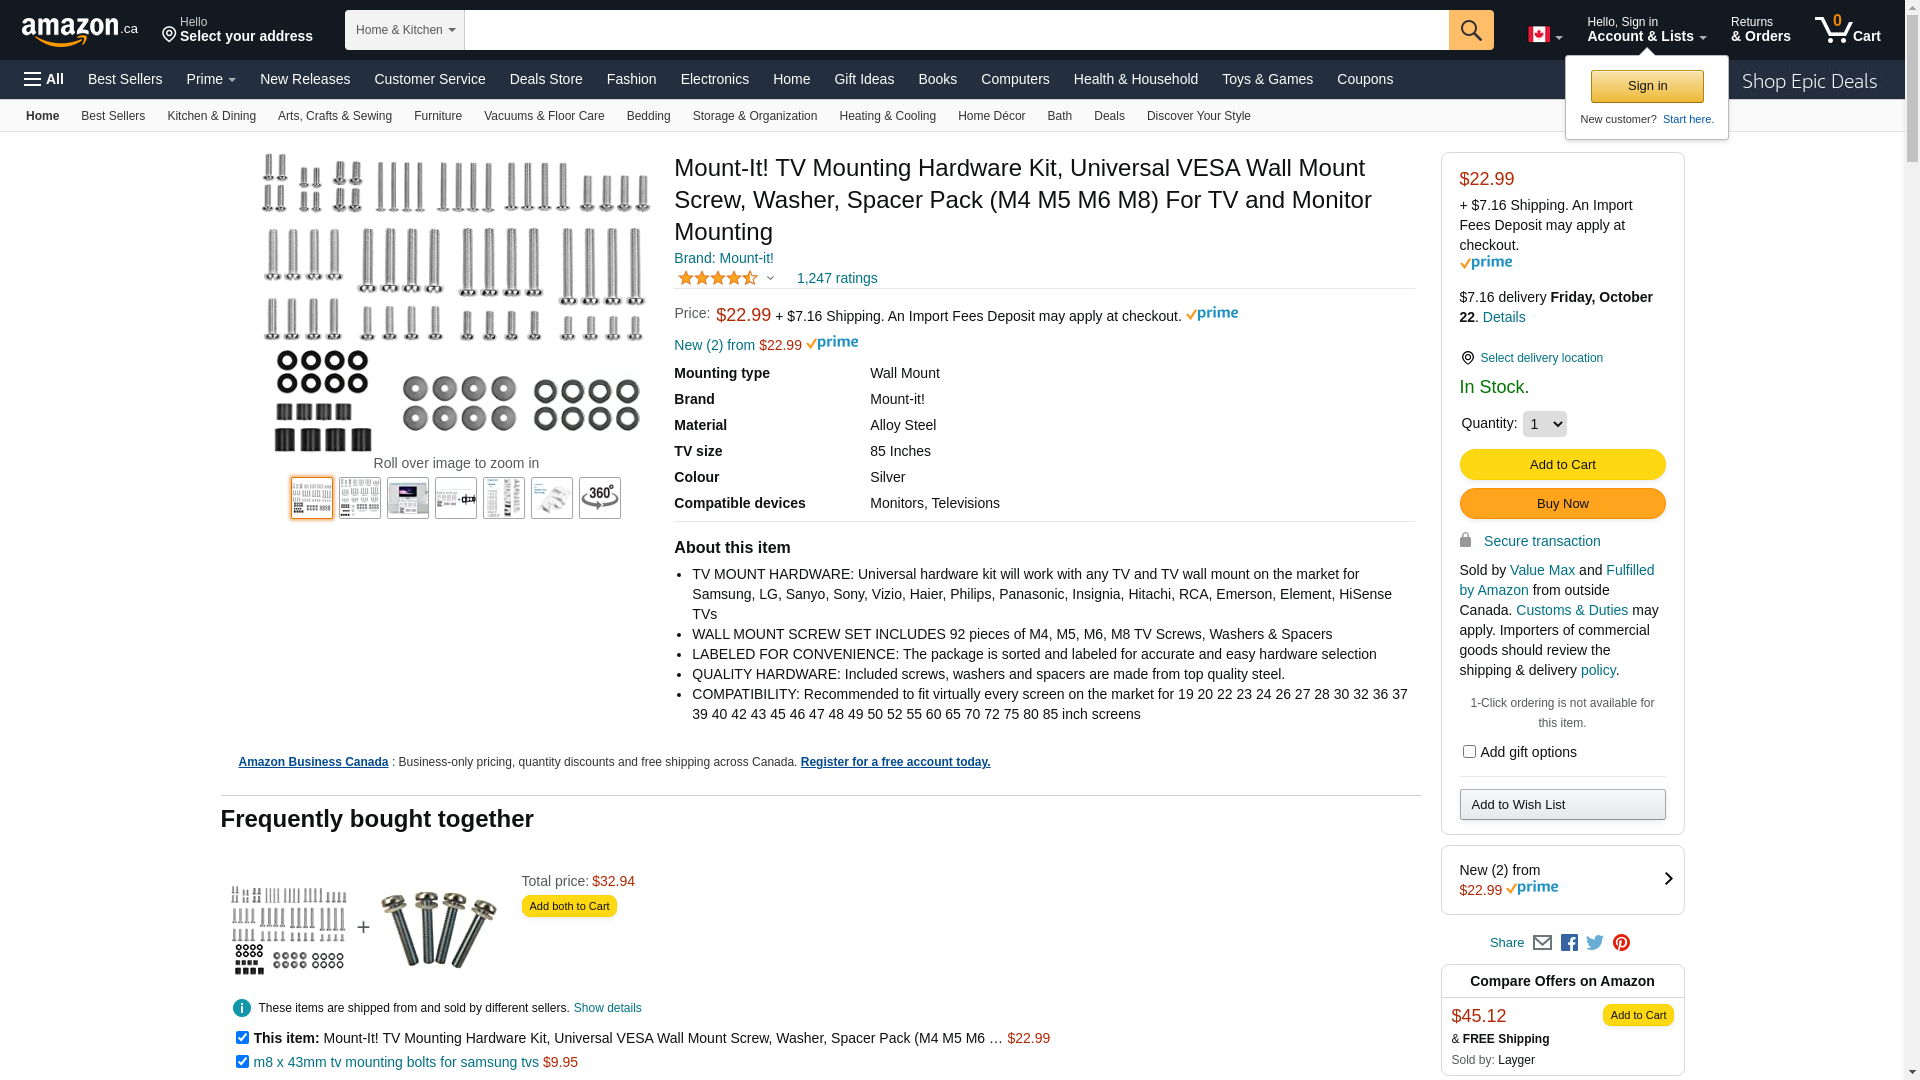Screen dimensions: 1920x1080
Task: Click the Amazon.ca logo
Action: pyautogui.click(x=80, y=31)
